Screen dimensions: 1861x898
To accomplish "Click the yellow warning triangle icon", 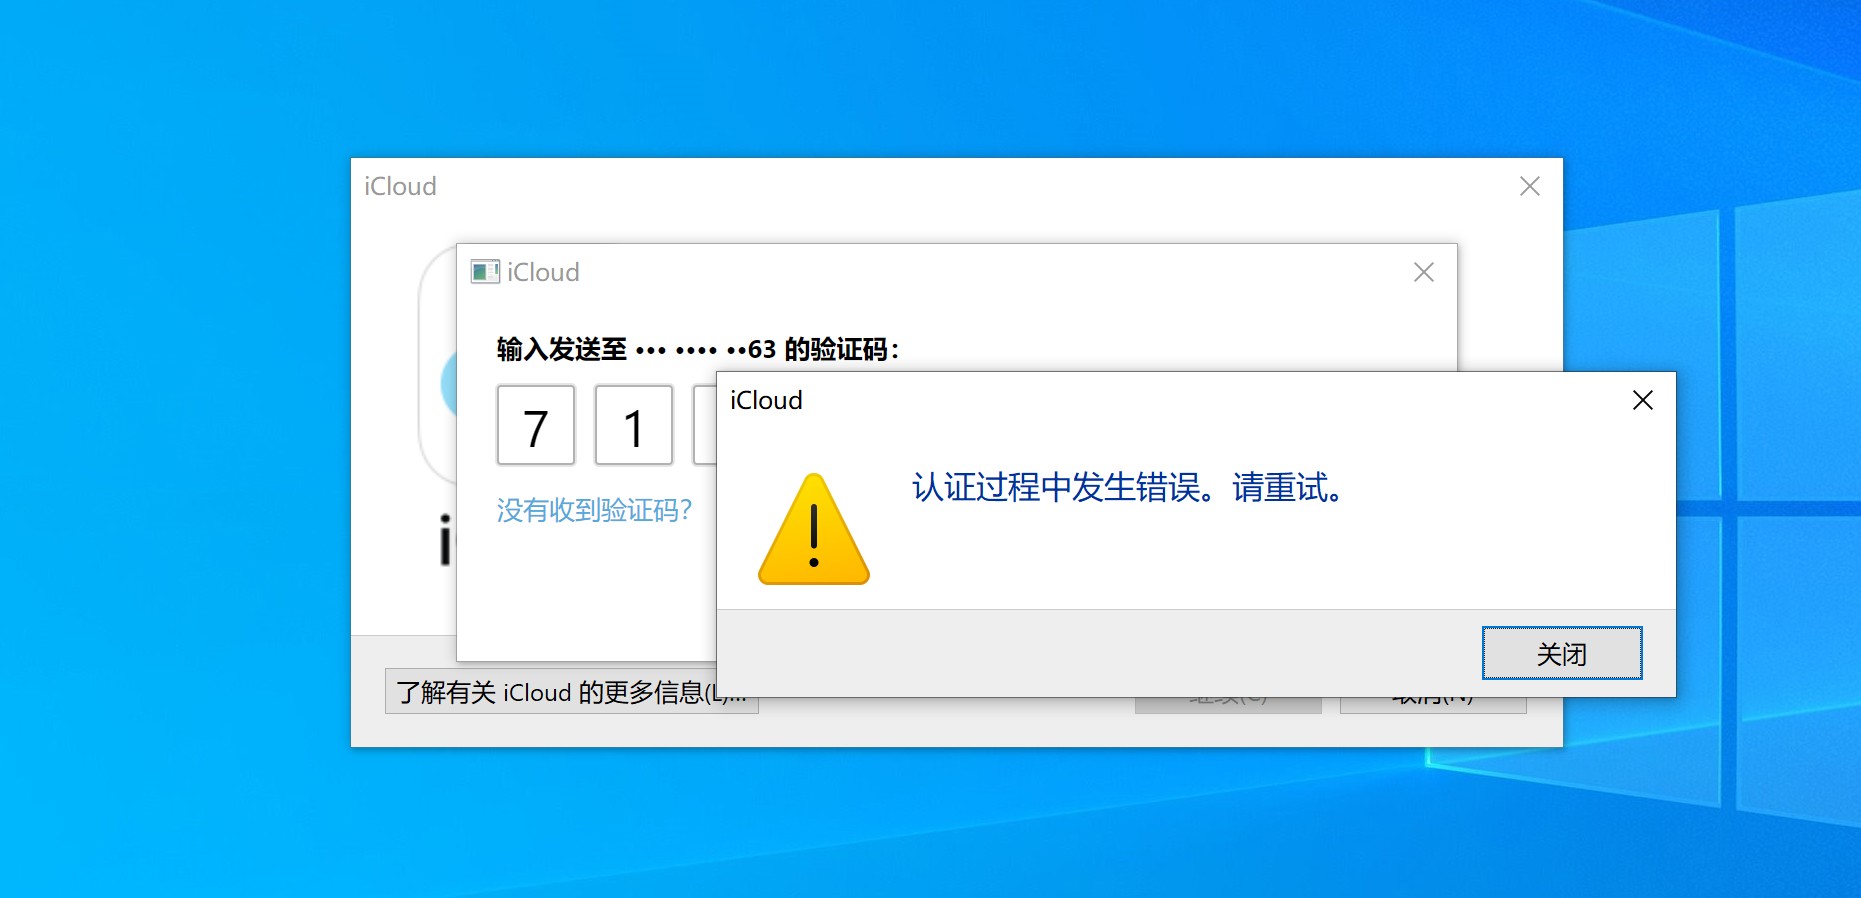I will point(814,529).
